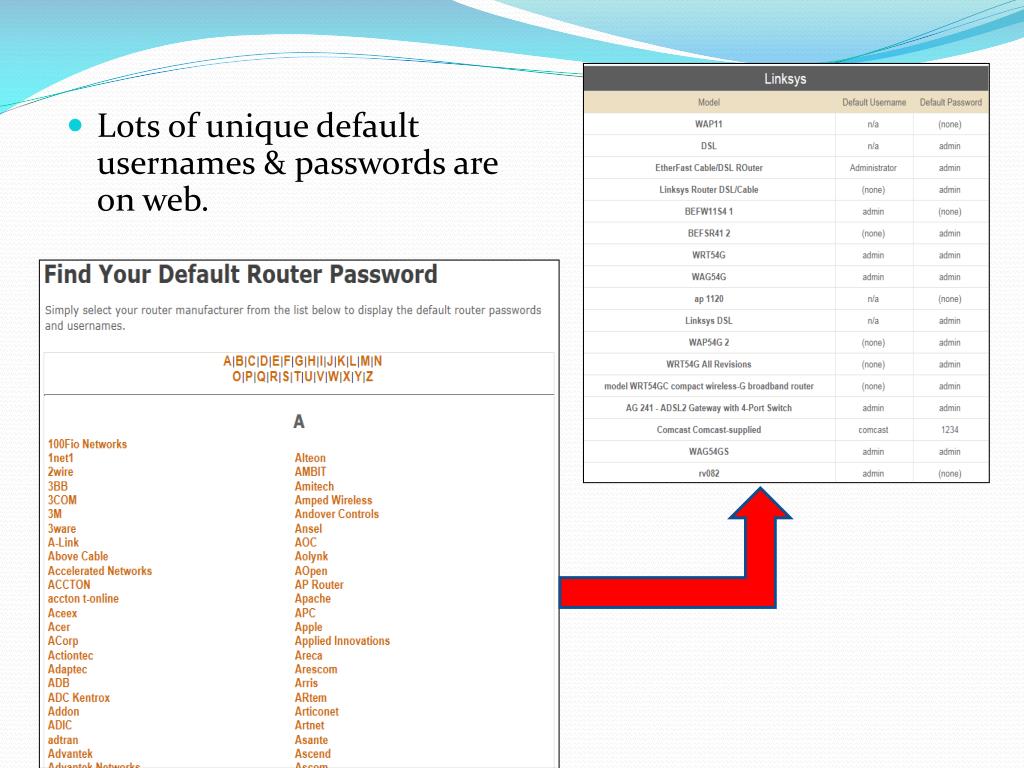Screen dimensions: 1024x768
Task: Click the Default Username column header
Action: 874,103
